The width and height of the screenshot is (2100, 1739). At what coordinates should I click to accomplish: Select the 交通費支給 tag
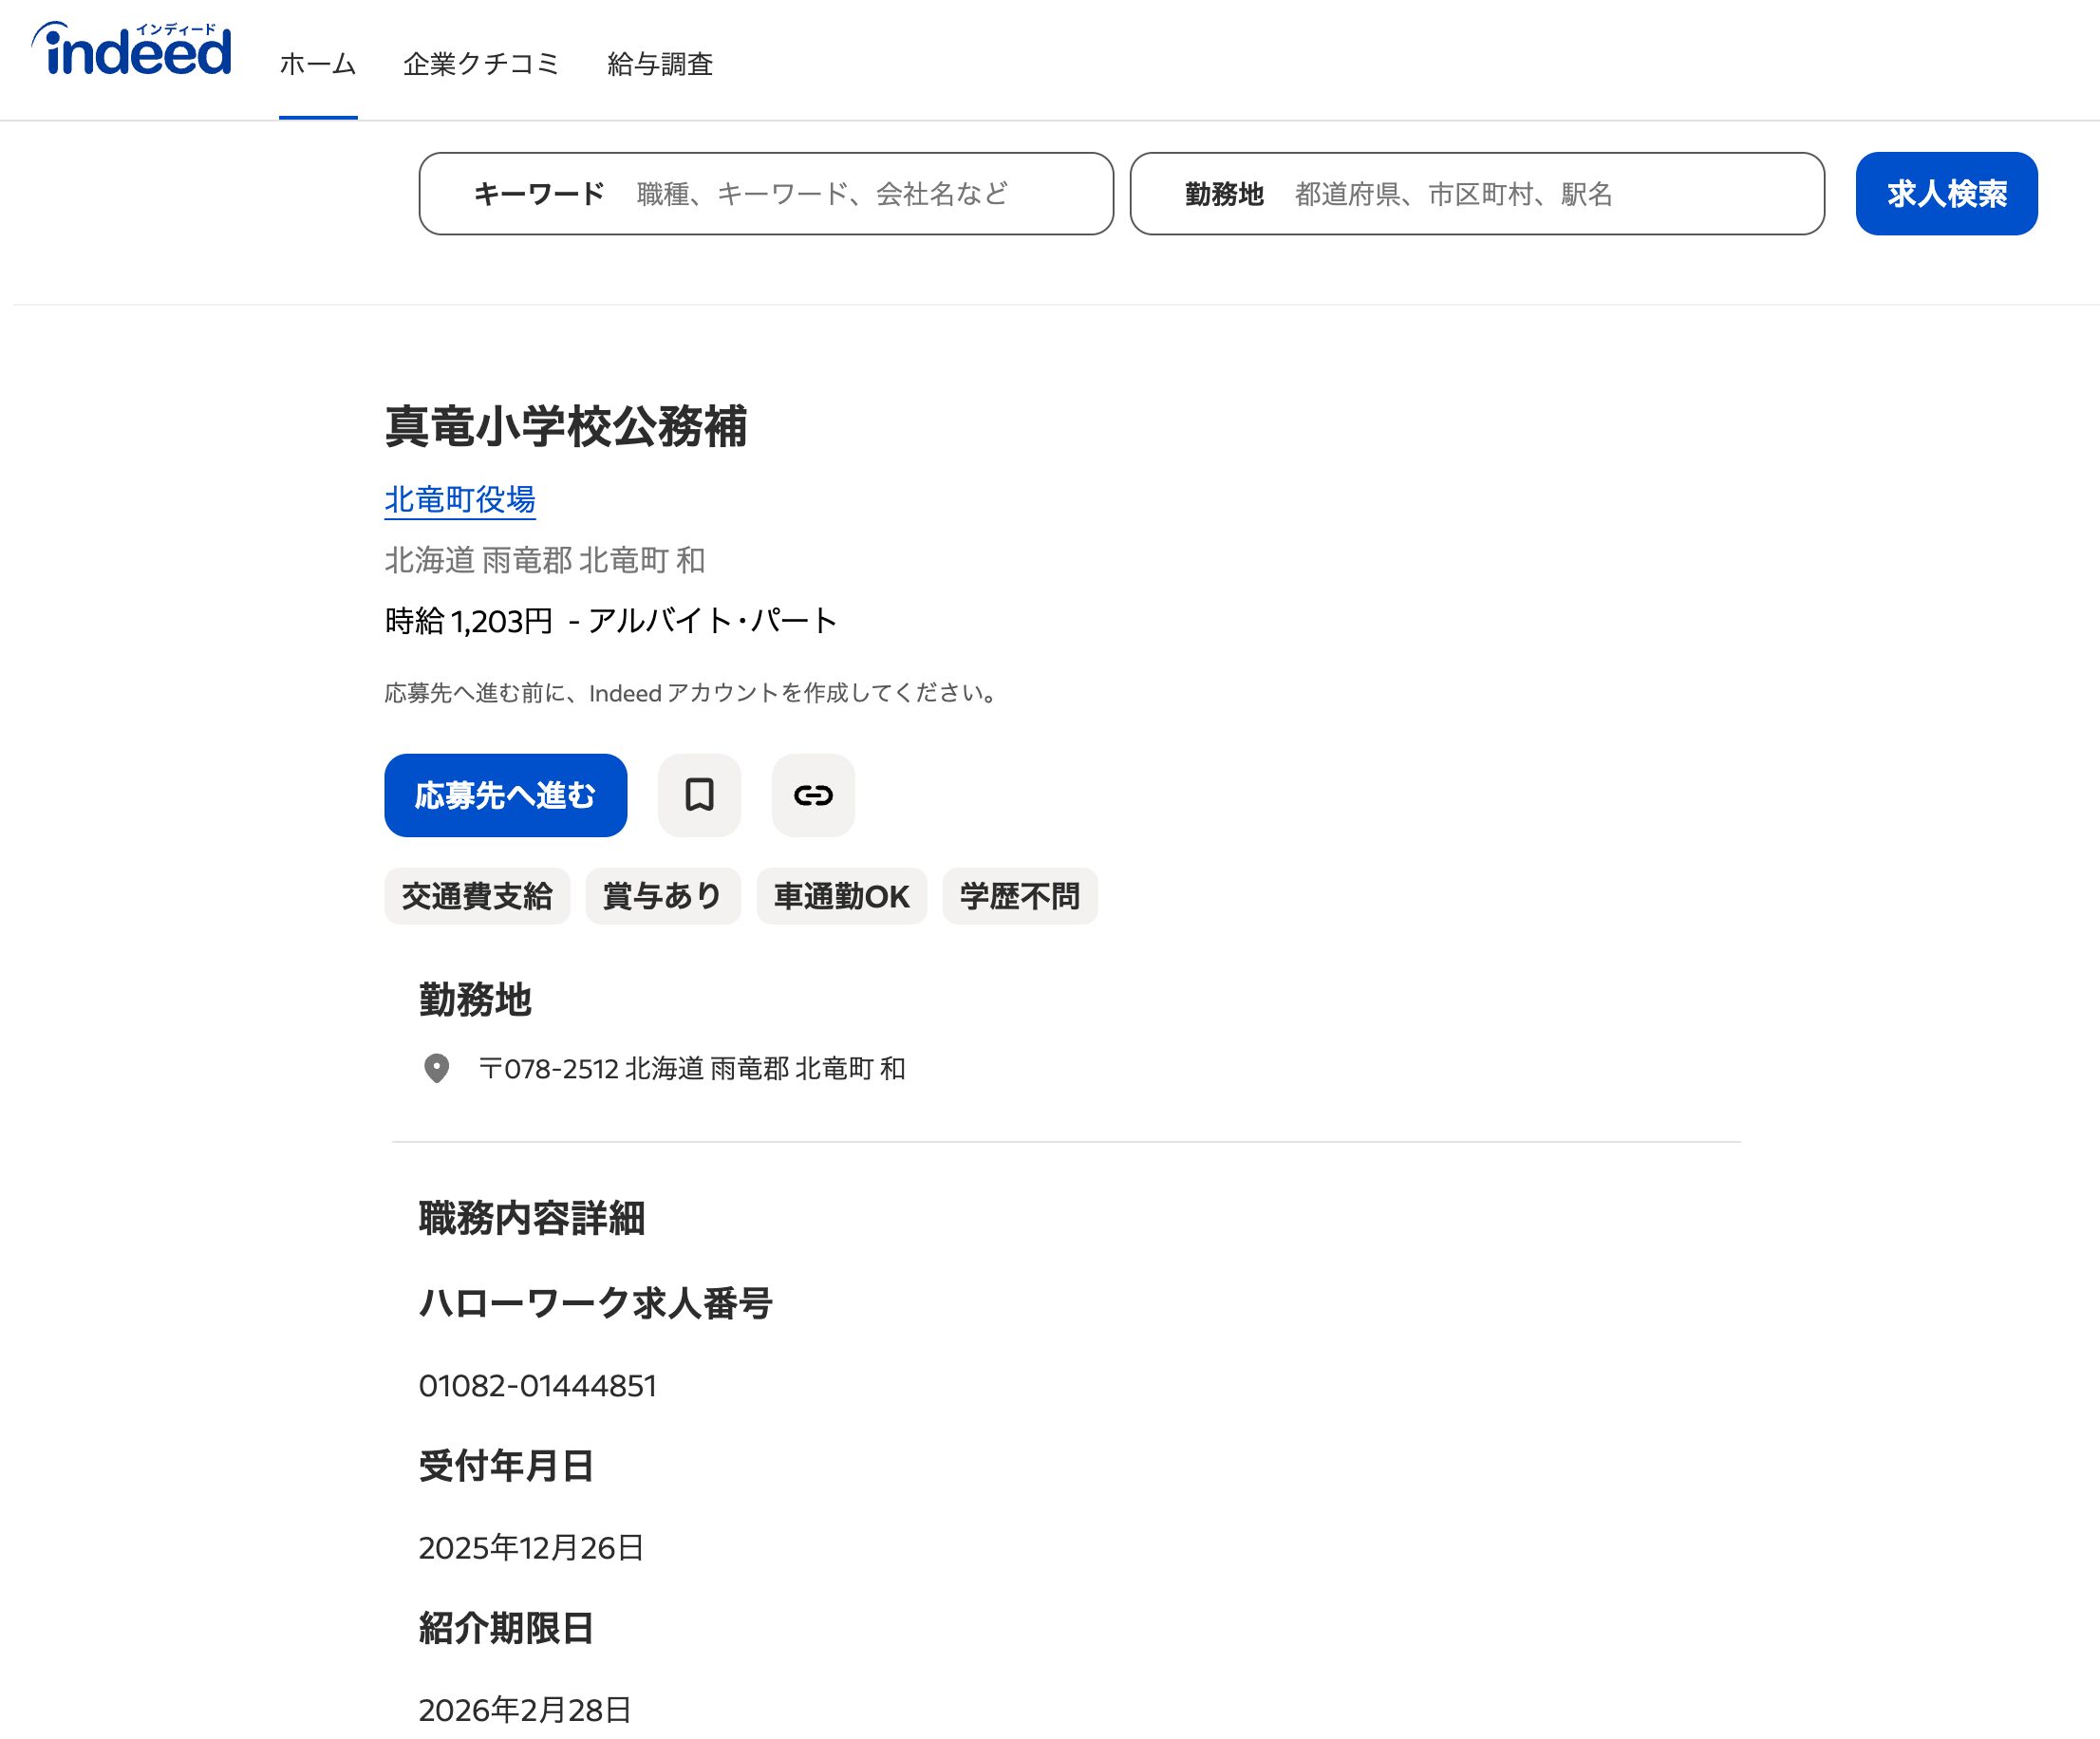point(477,896)
